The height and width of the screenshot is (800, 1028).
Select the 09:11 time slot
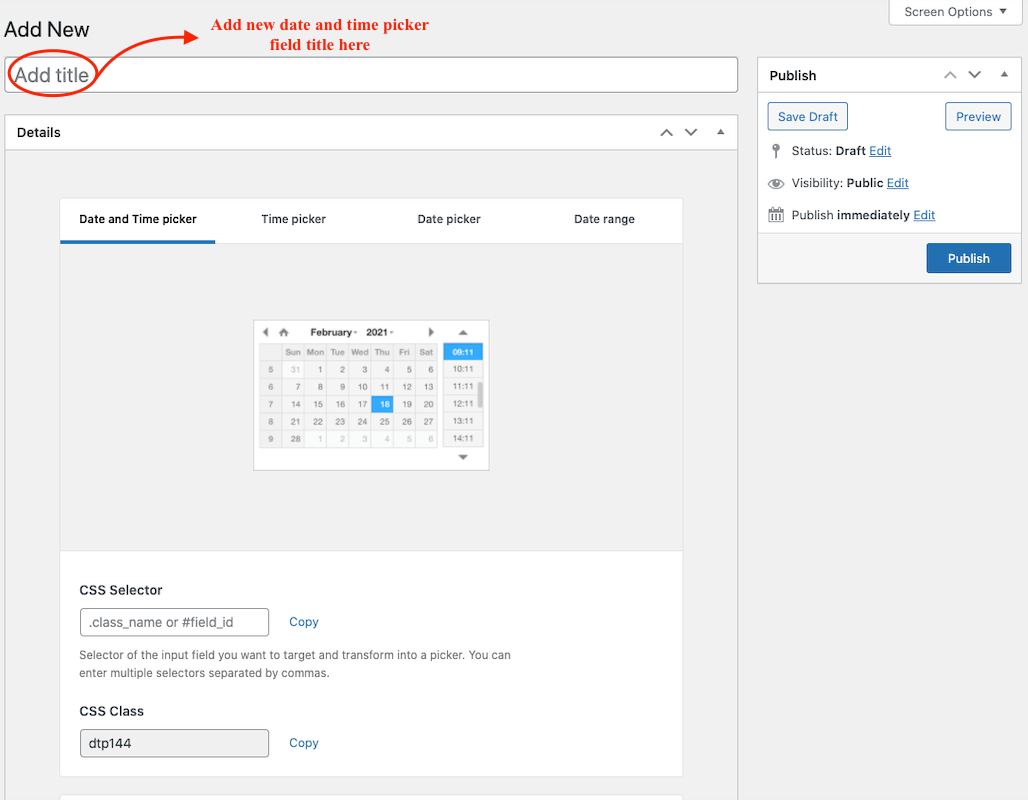tap(463, 352)
